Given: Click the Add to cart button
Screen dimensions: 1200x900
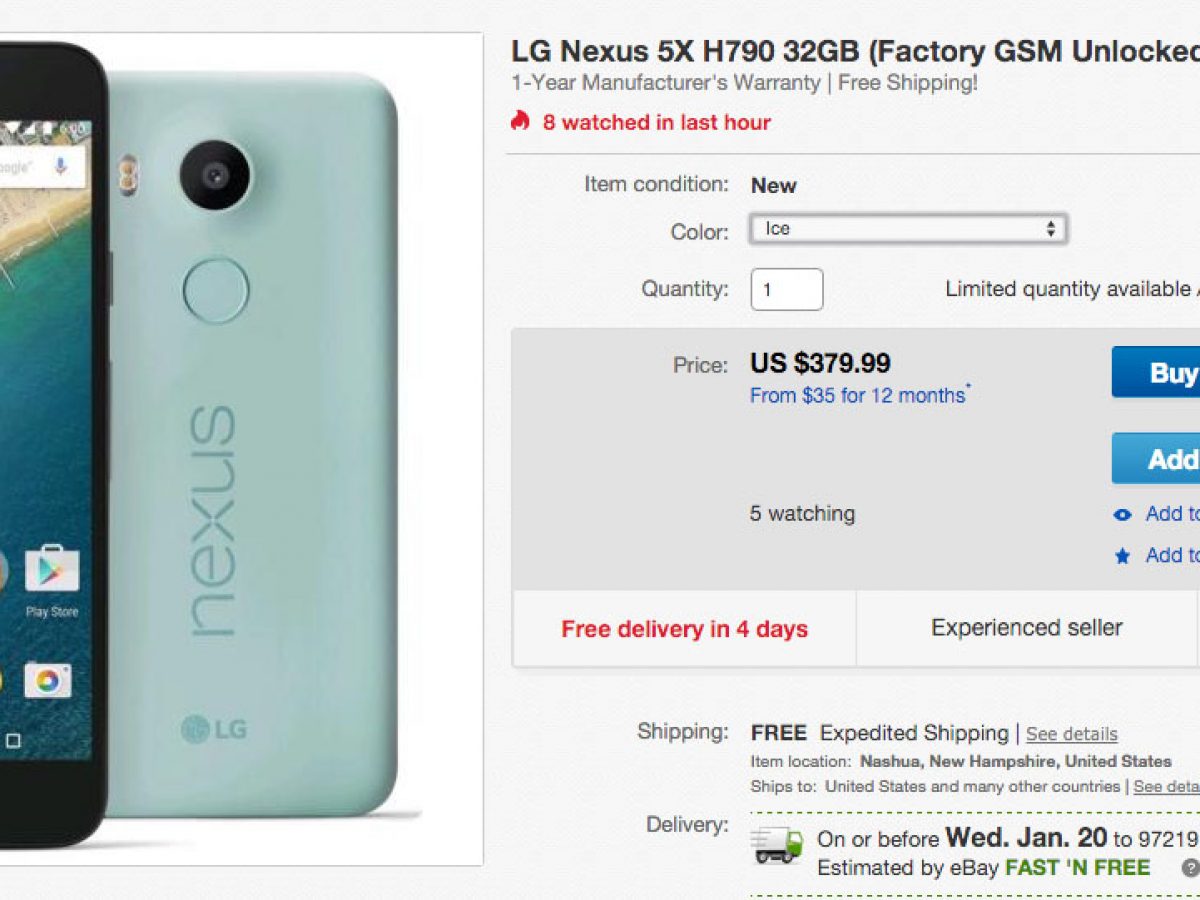Looking at the screenshot, I should tap(1156, 459).
